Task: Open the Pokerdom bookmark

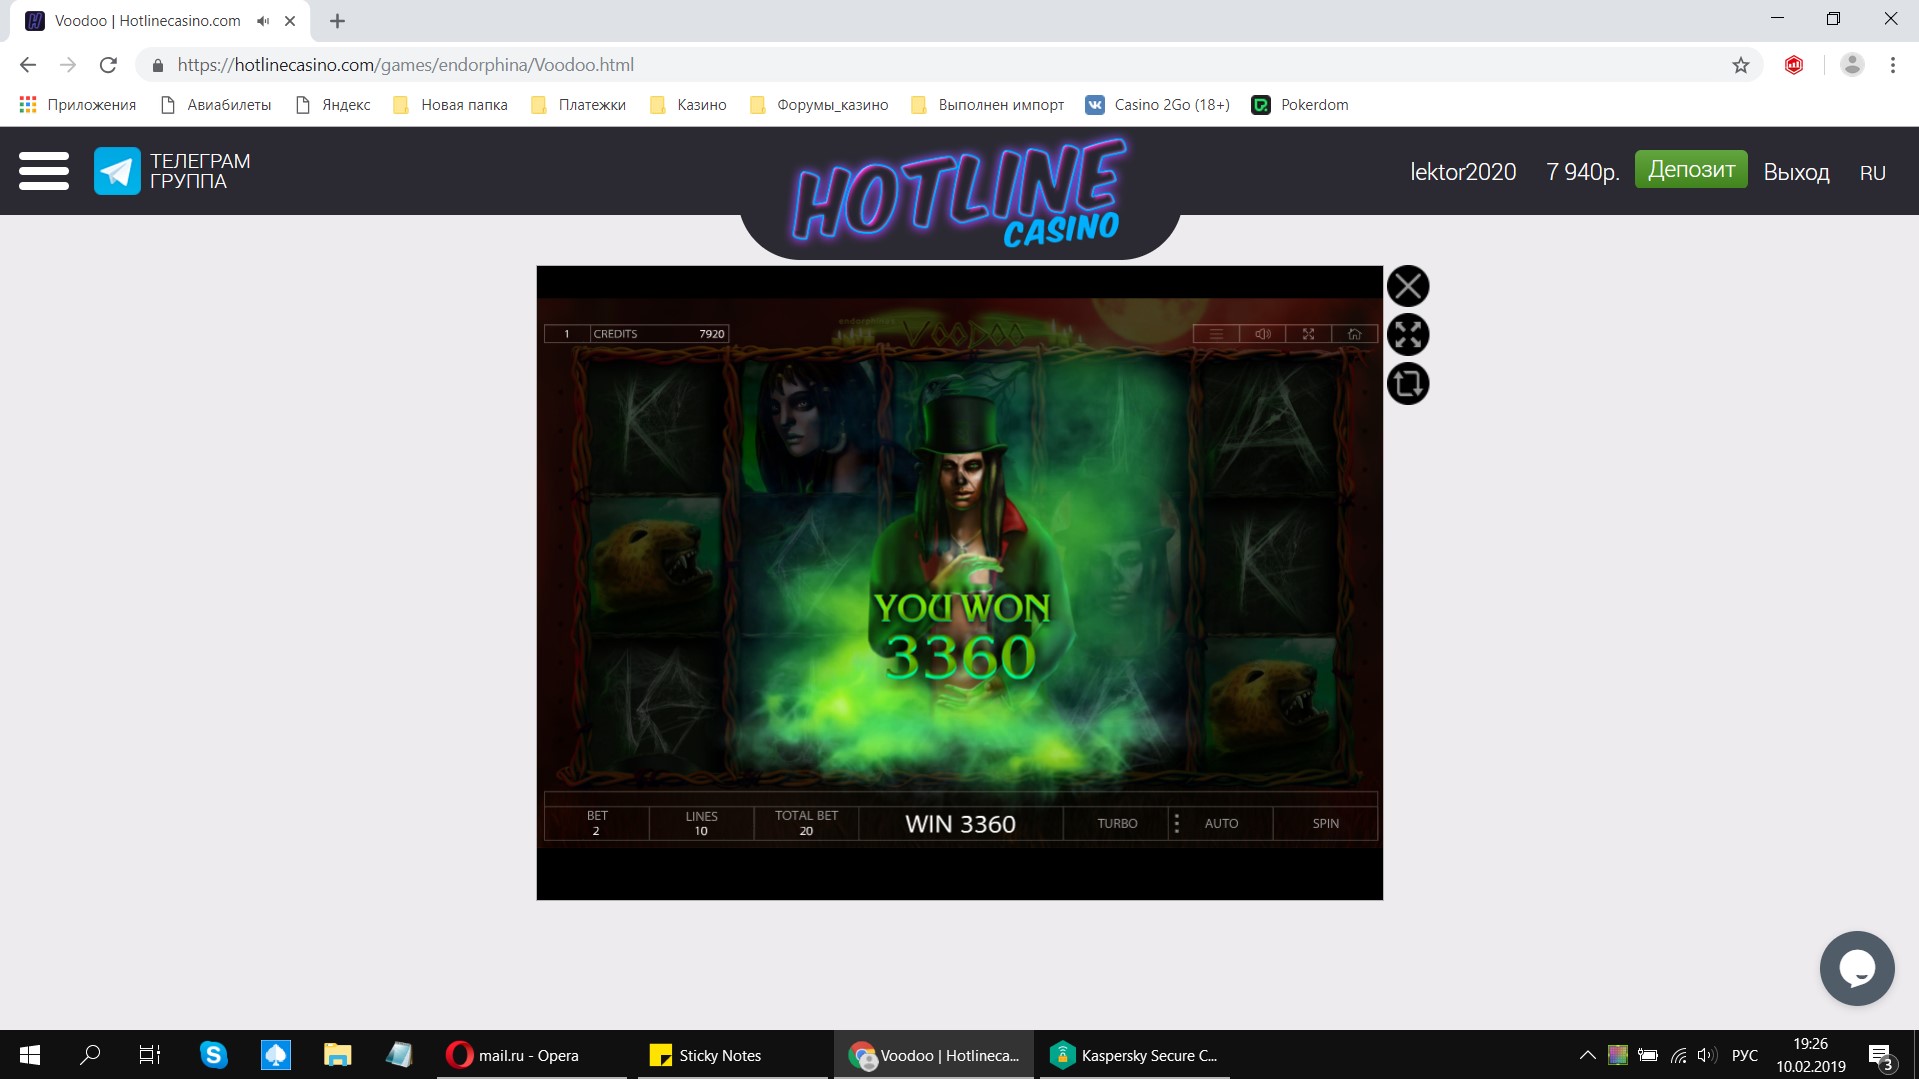Action: tap(1300, 105)
